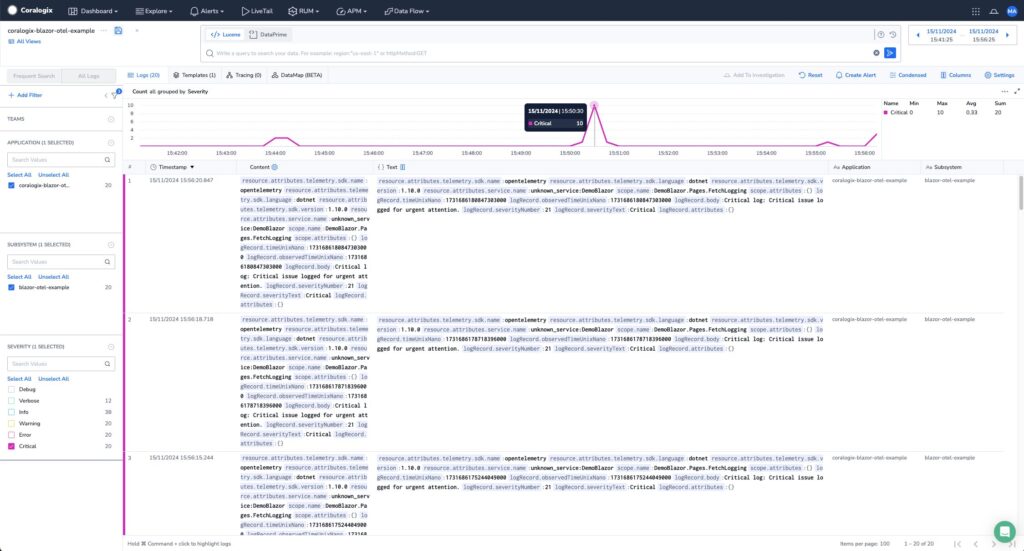The image size is (1024, 551).
Task: Switch to Condensed view
Action: click(x=908, y=75)
